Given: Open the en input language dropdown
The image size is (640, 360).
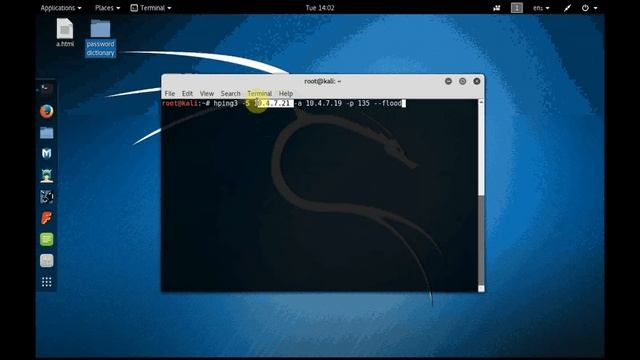Looking at the screenshot, I should (x=541, y=8).
